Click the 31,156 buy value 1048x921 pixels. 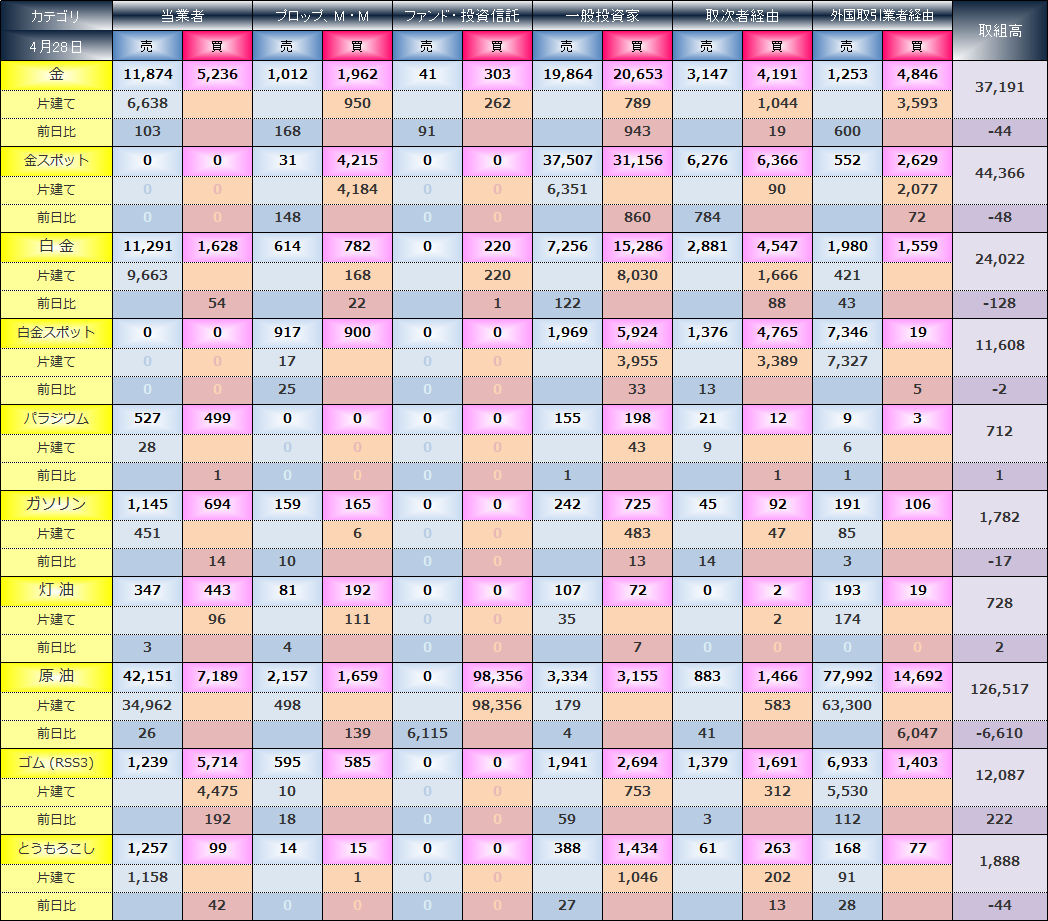(637, 161)
